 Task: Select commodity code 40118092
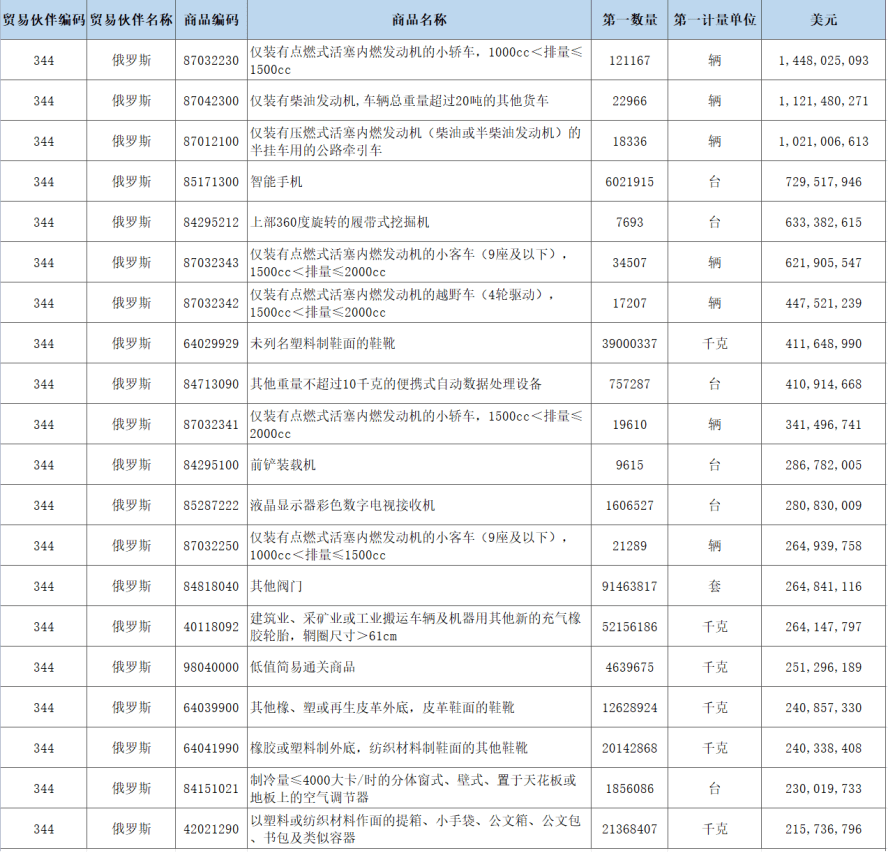(x=211, y=627)
